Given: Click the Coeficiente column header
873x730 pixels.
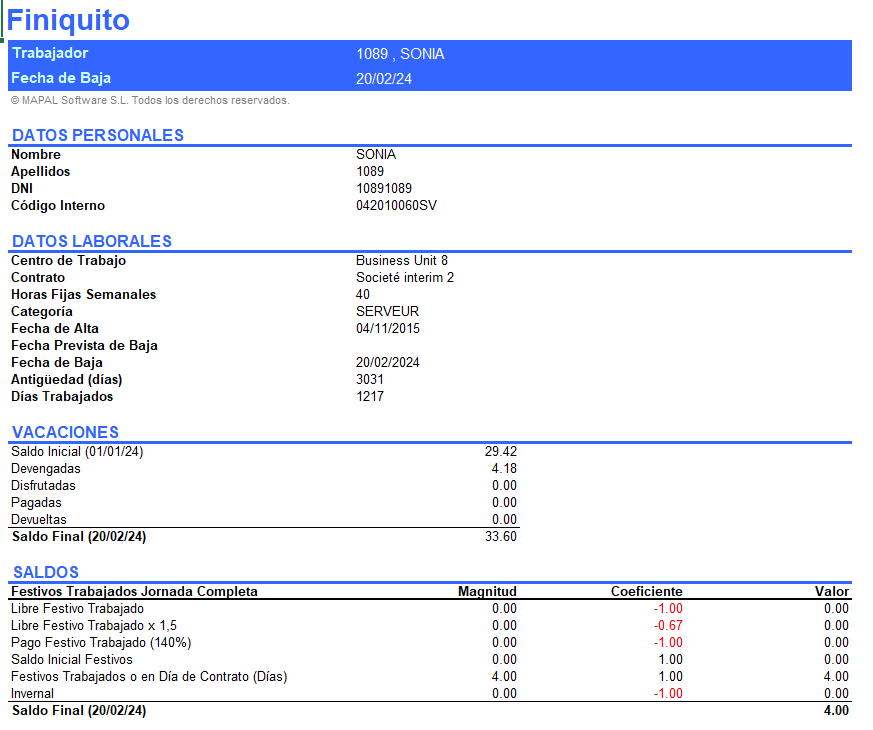Looking at the screenshot, I should [646, 591].
